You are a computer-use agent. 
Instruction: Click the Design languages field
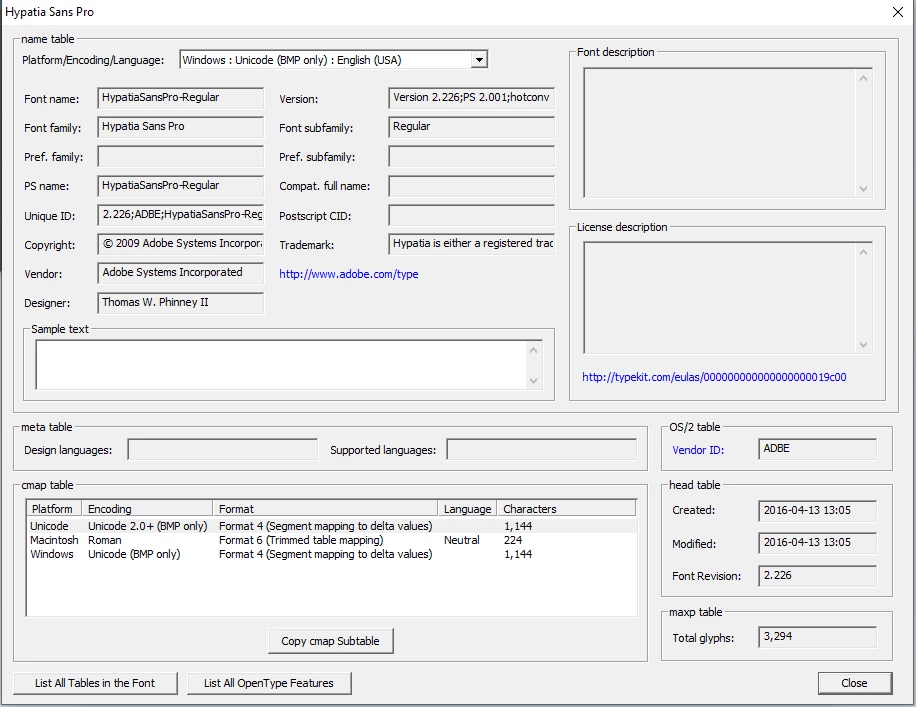(223, 449)
